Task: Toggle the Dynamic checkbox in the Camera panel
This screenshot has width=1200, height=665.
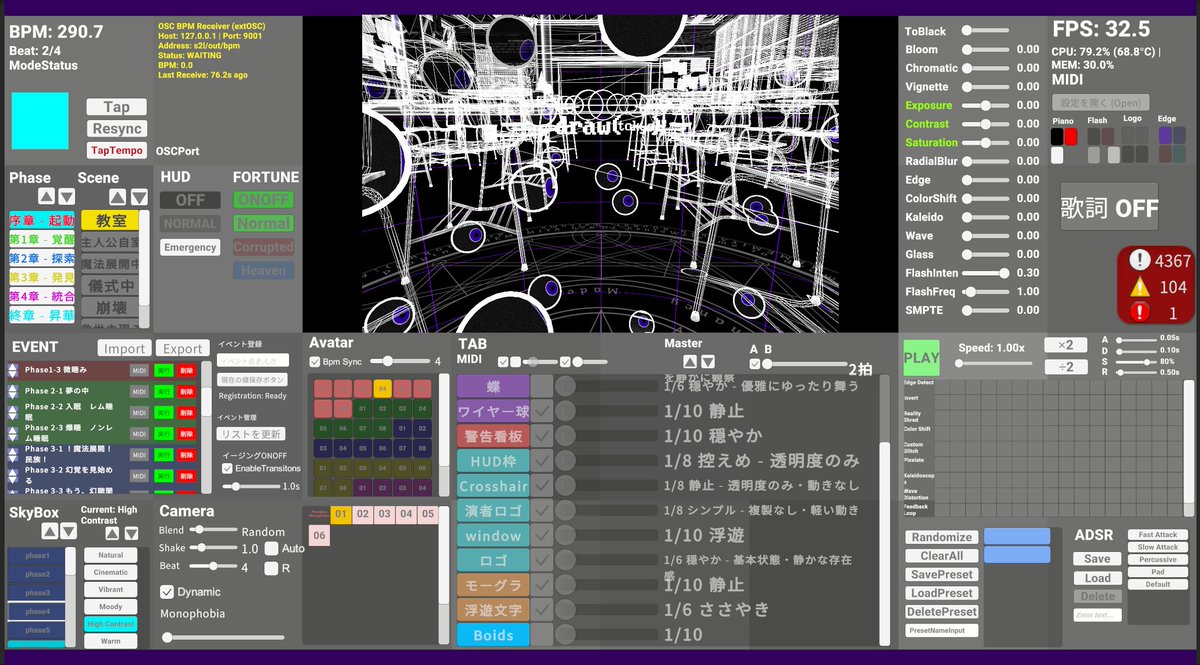Action: click(x=169, y=590)
